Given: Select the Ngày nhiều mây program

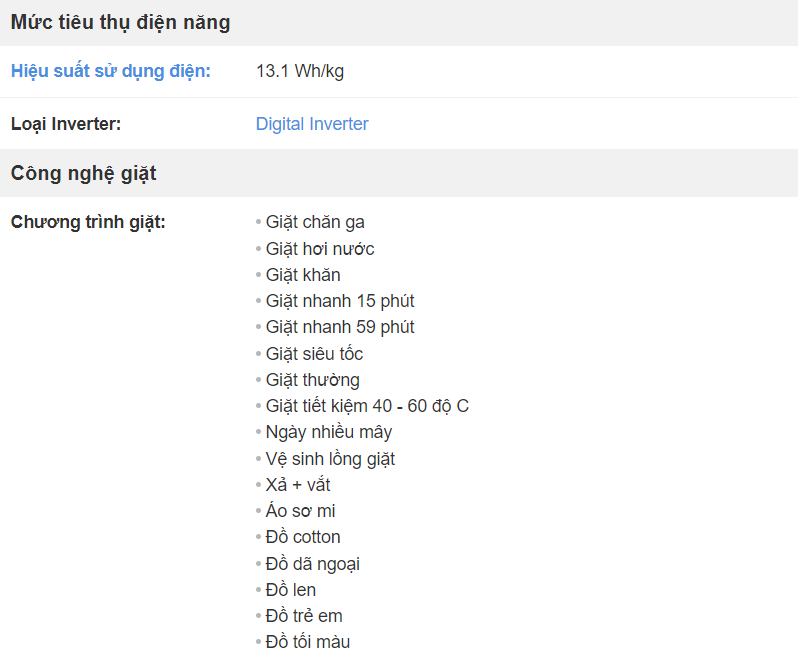Looking at the screenshot, I should click(329, 432).
